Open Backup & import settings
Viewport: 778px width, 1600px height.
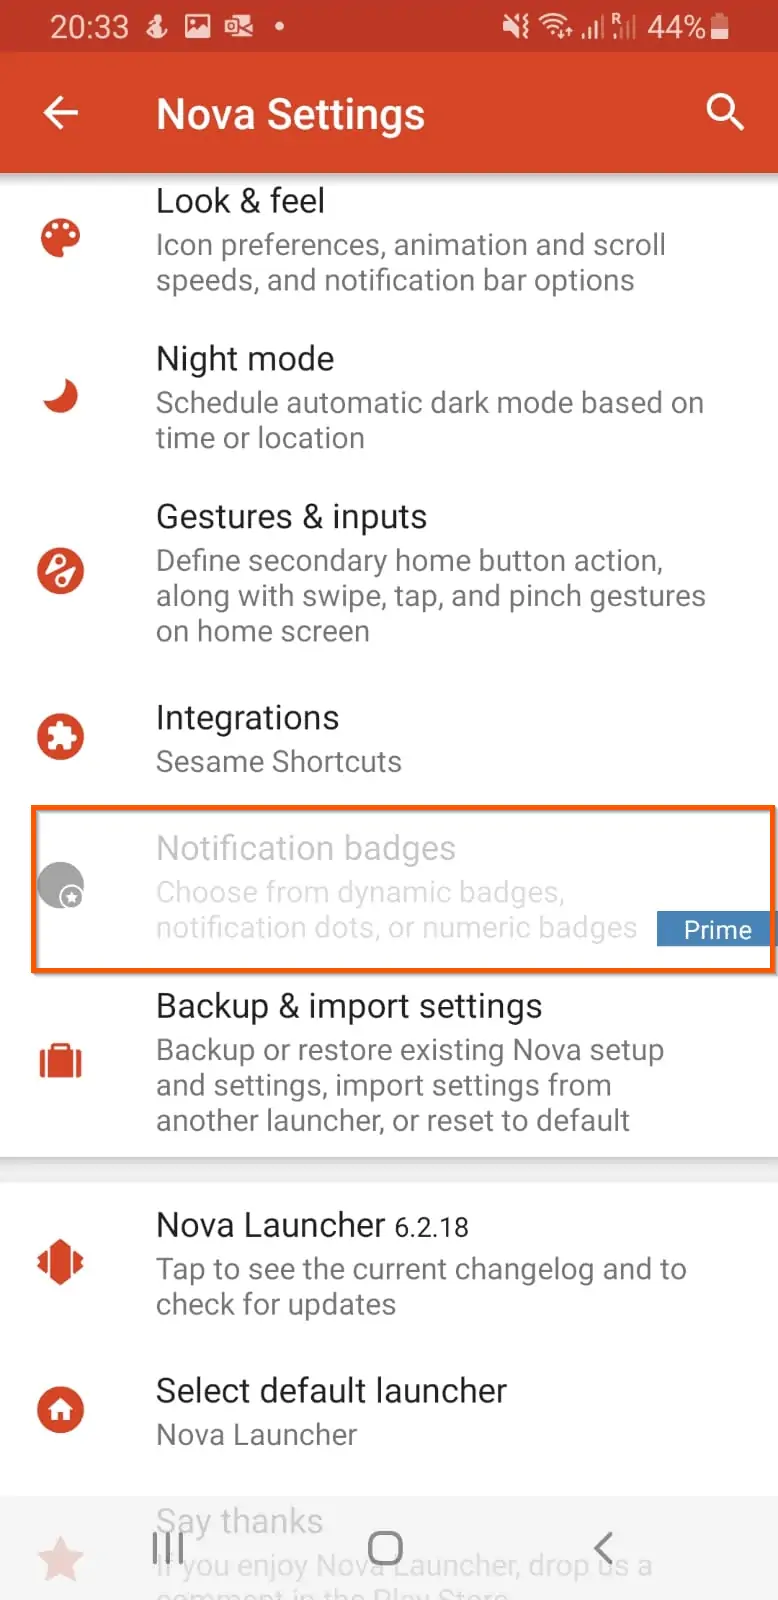(x=389, y=1062)
